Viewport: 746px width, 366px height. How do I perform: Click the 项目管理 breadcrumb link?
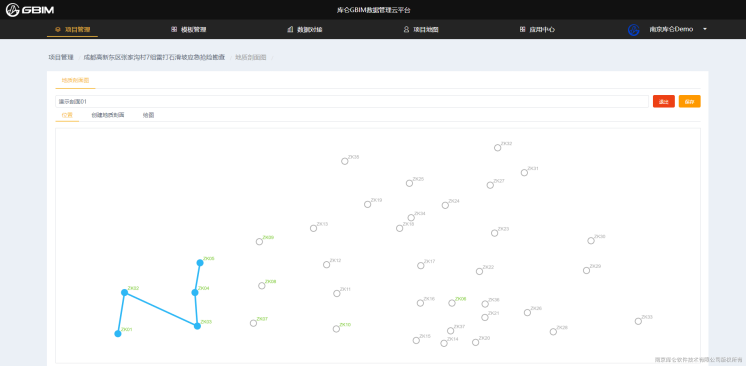click(61, 57)
